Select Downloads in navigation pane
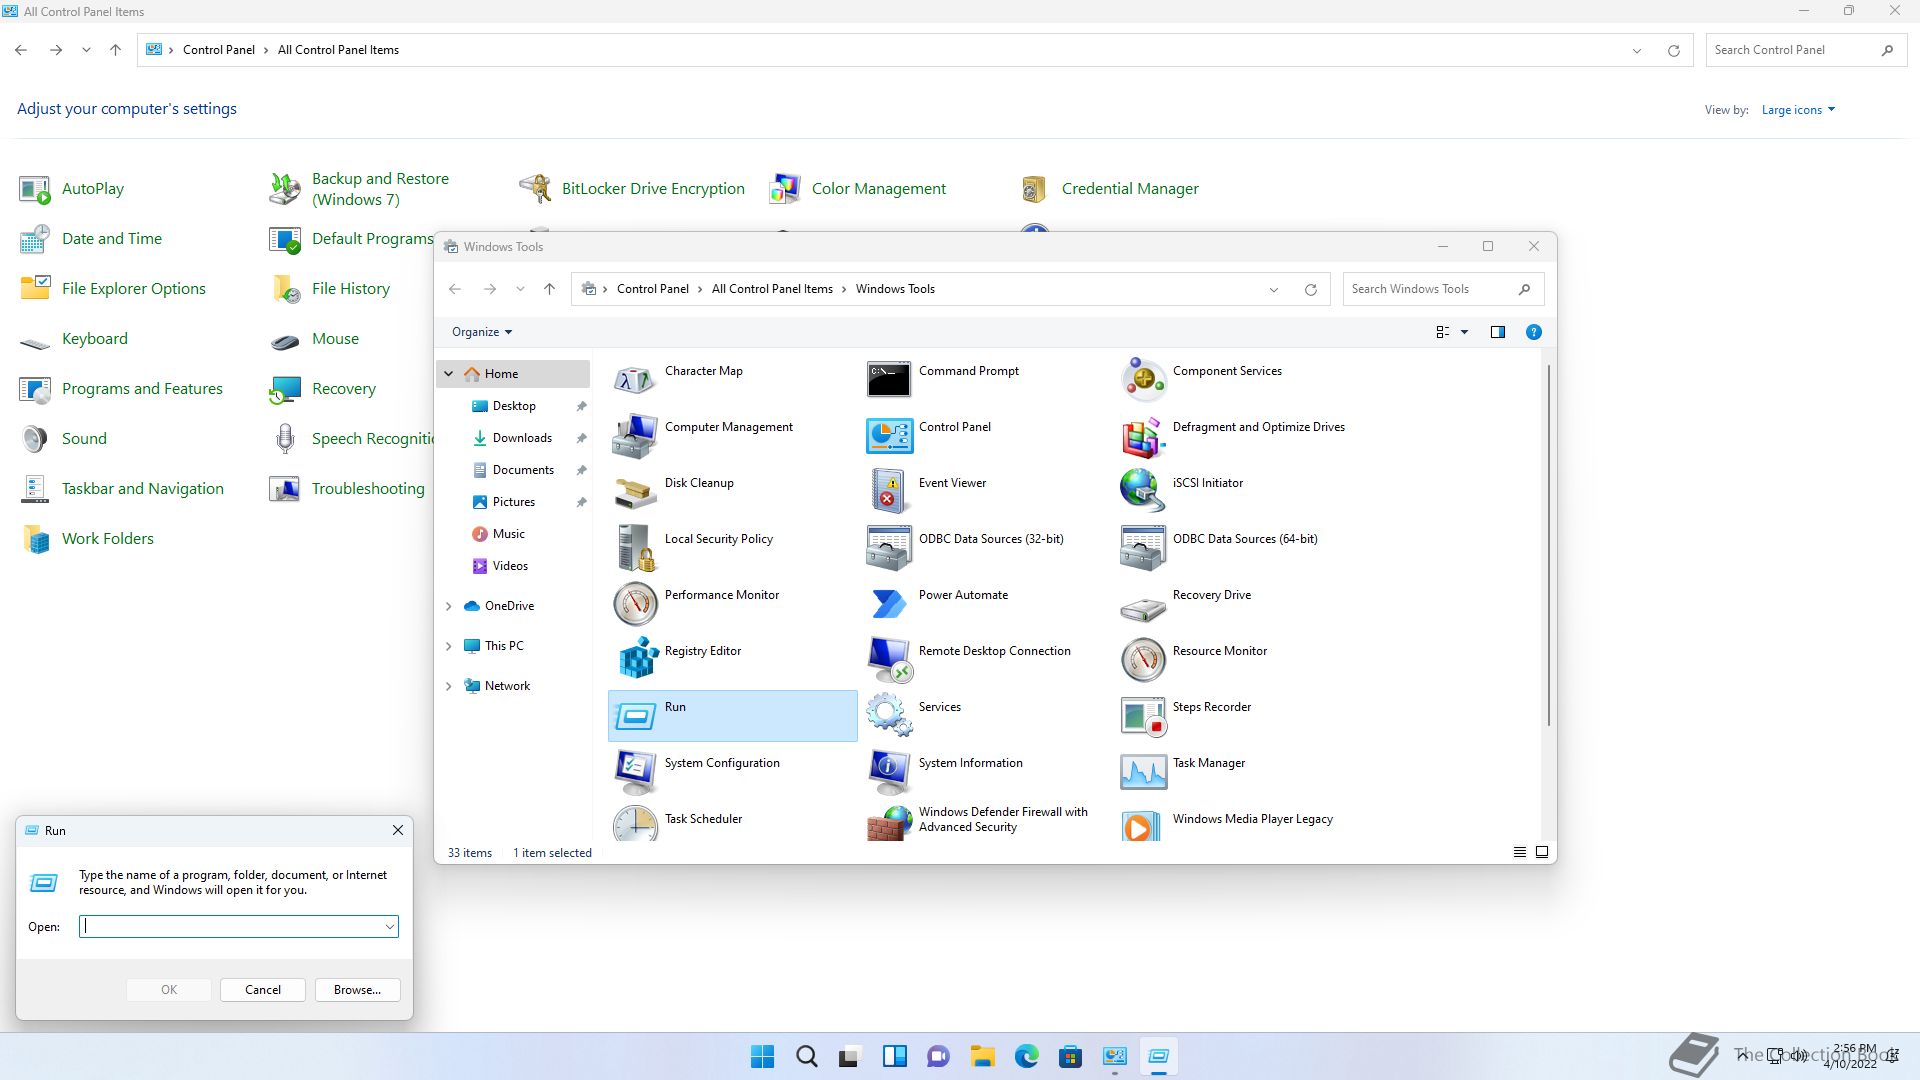 pyautogui.click(x=522, y=438)
